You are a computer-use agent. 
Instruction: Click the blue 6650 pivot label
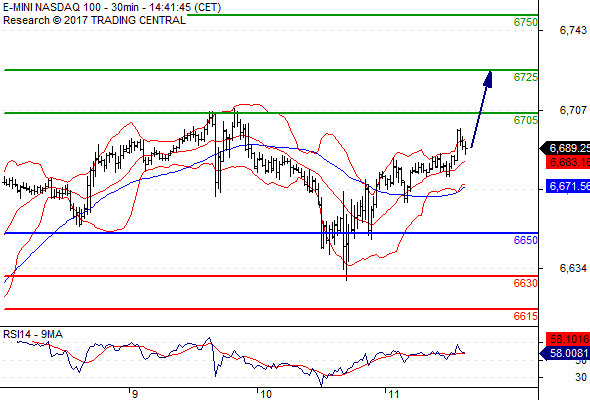526,240
